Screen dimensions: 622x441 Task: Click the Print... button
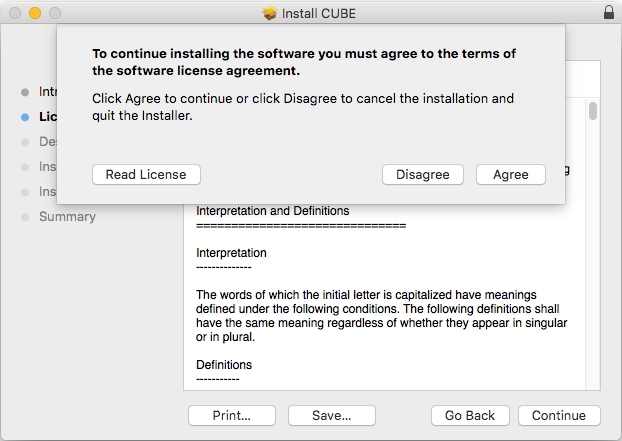pos(232,415)
